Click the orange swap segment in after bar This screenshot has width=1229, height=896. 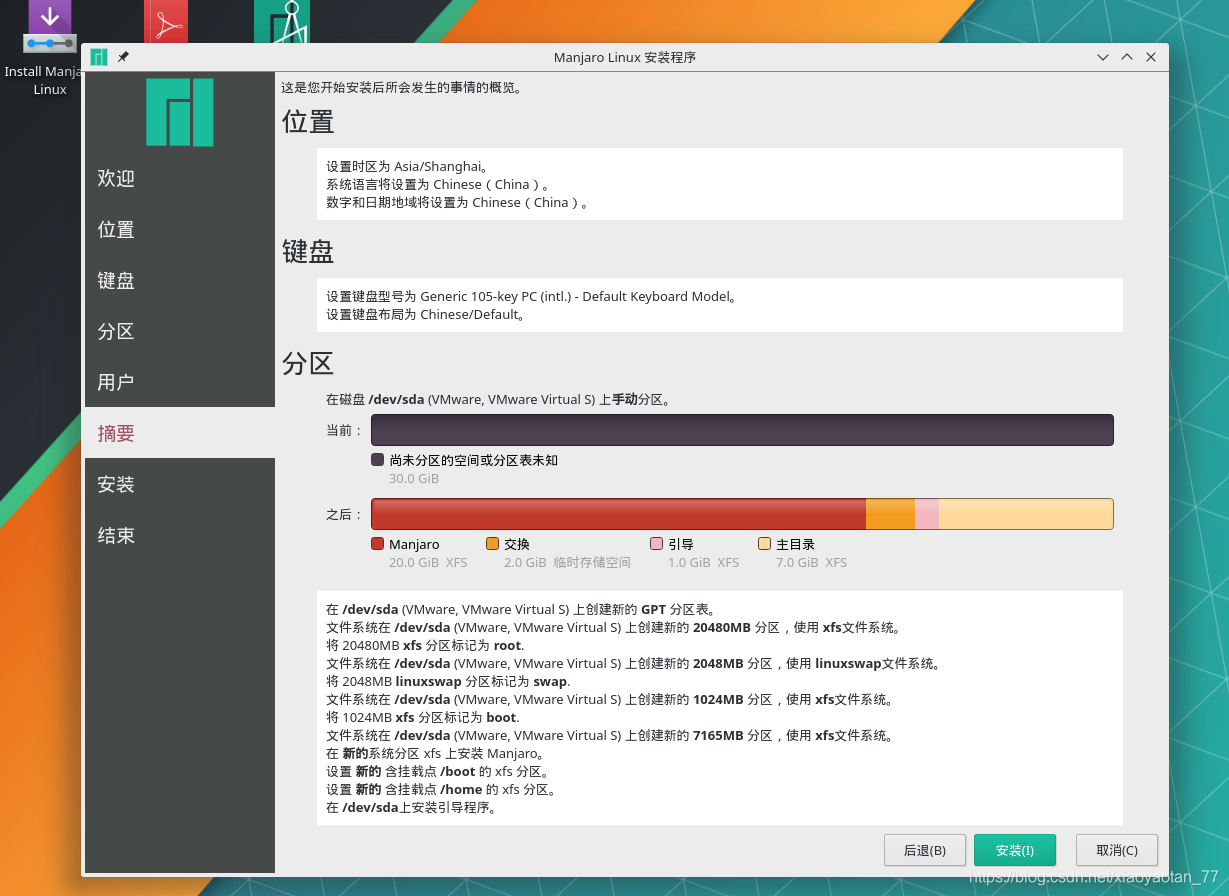tap(890, 514)
